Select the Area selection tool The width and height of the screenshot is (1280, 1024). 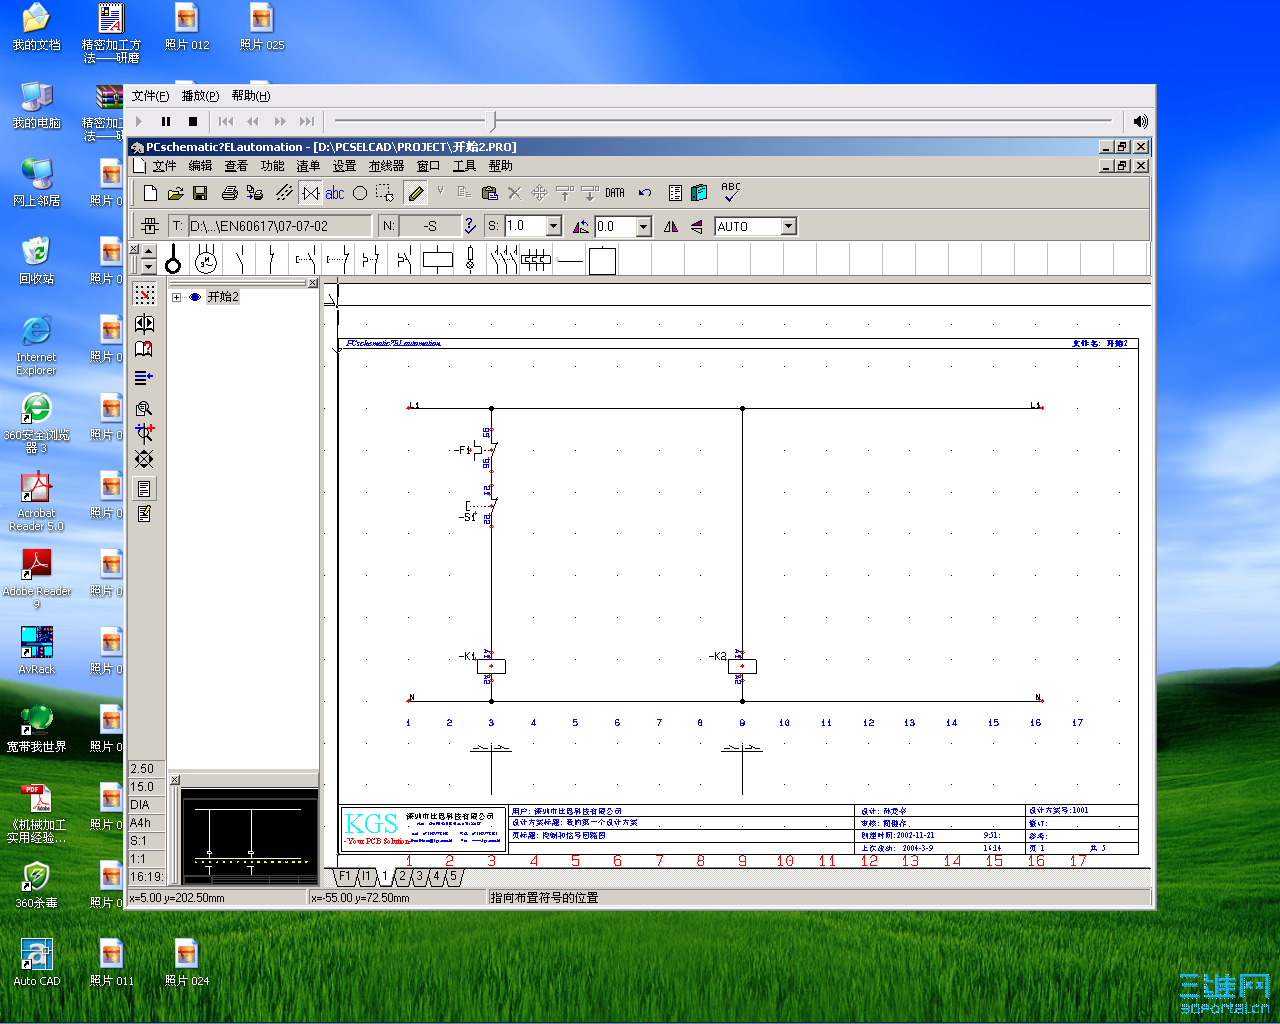click(385, 193)
